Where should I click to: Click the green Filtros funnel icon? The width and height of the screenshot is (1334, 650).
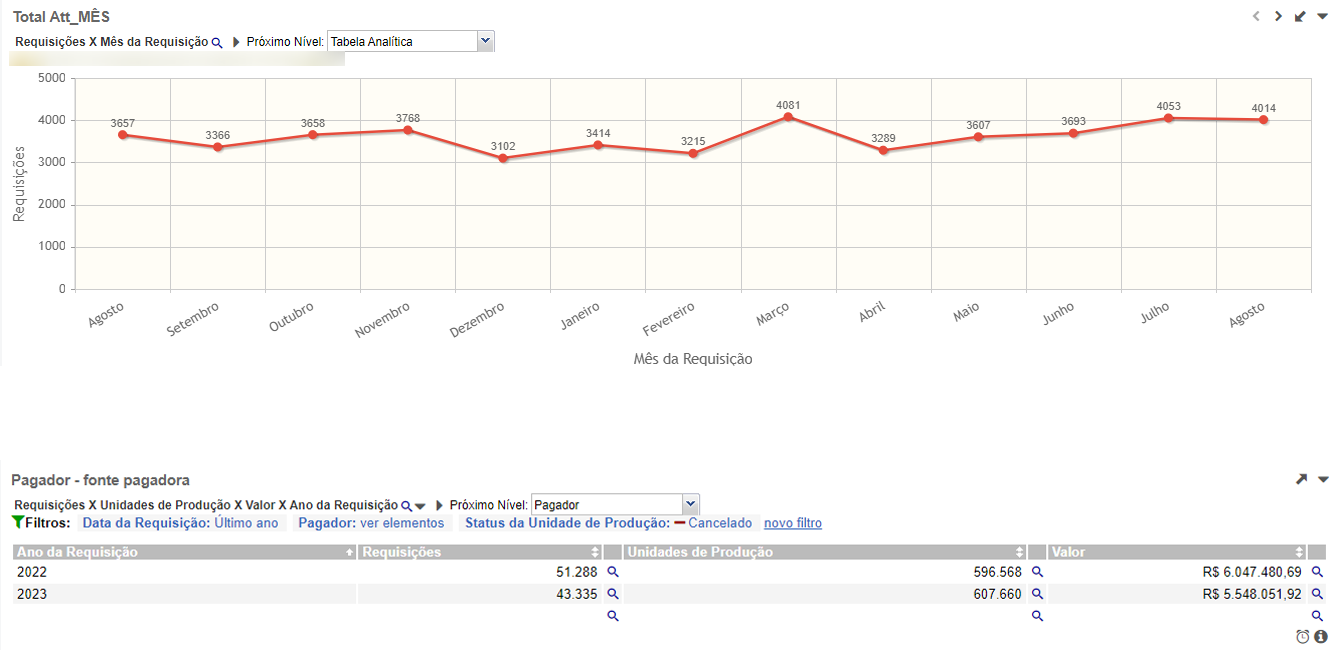[17, 523]
